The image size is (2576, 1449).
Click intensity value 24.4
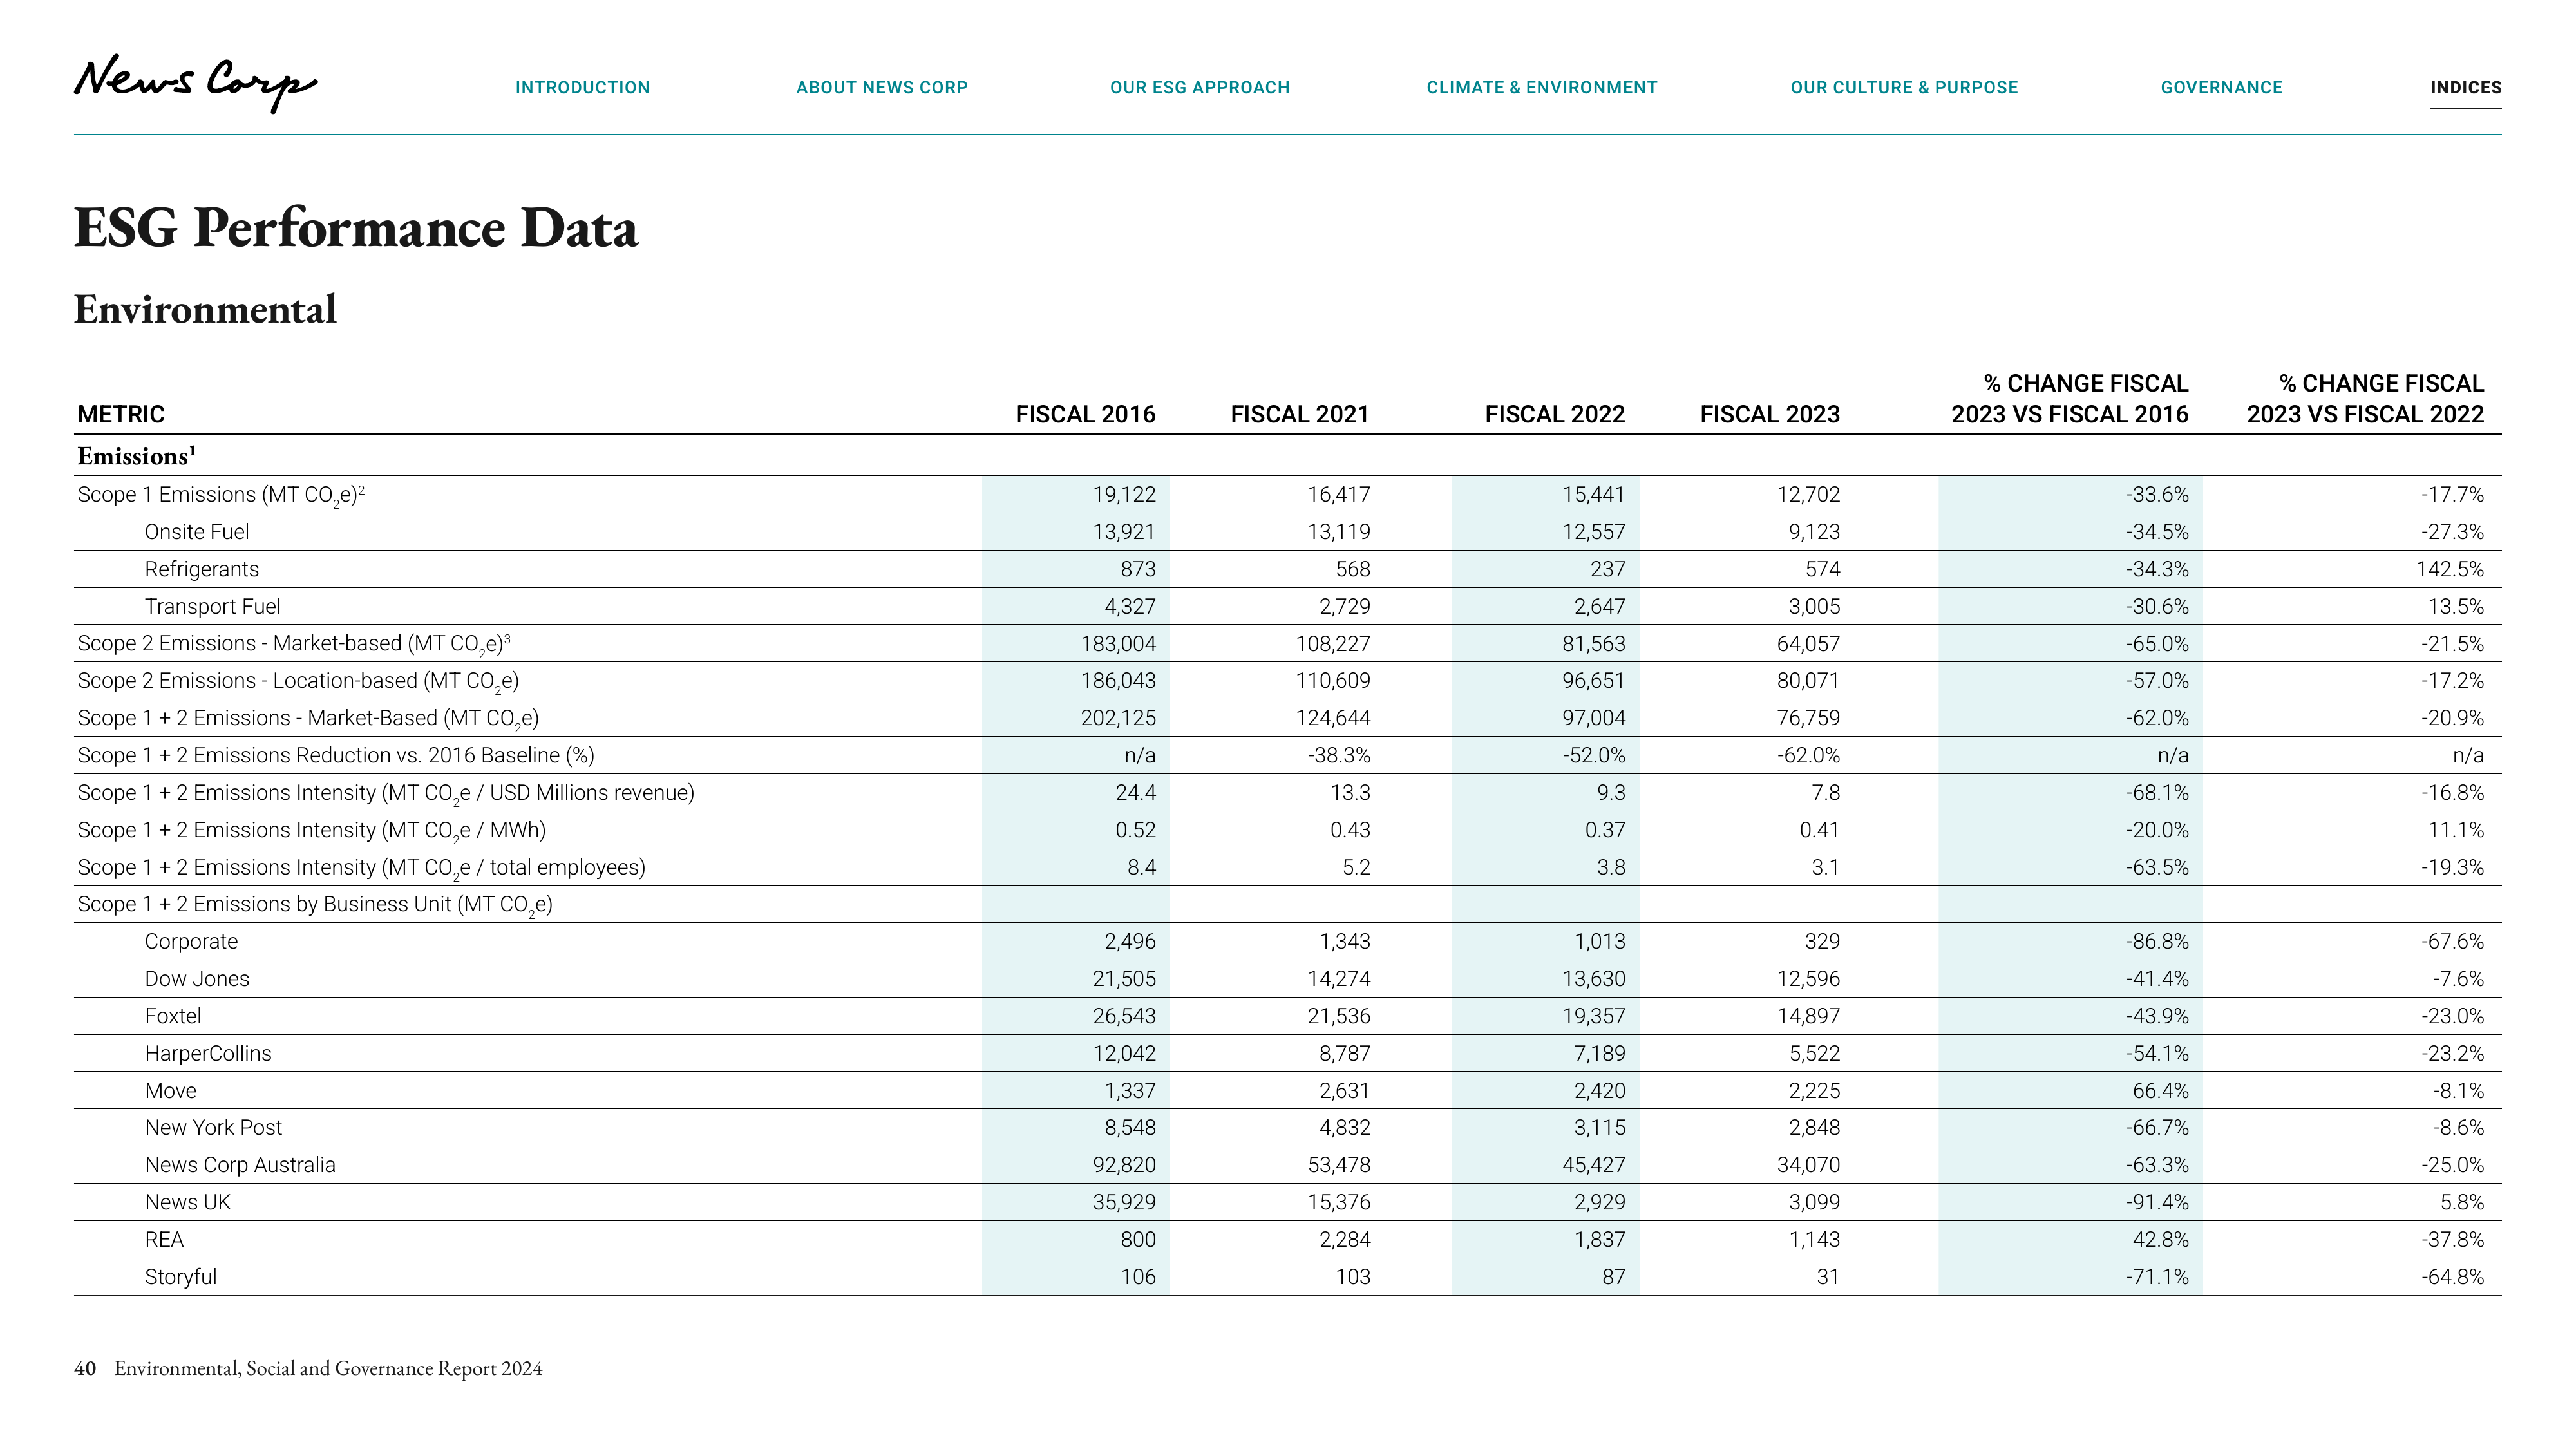pos(1136,792)
